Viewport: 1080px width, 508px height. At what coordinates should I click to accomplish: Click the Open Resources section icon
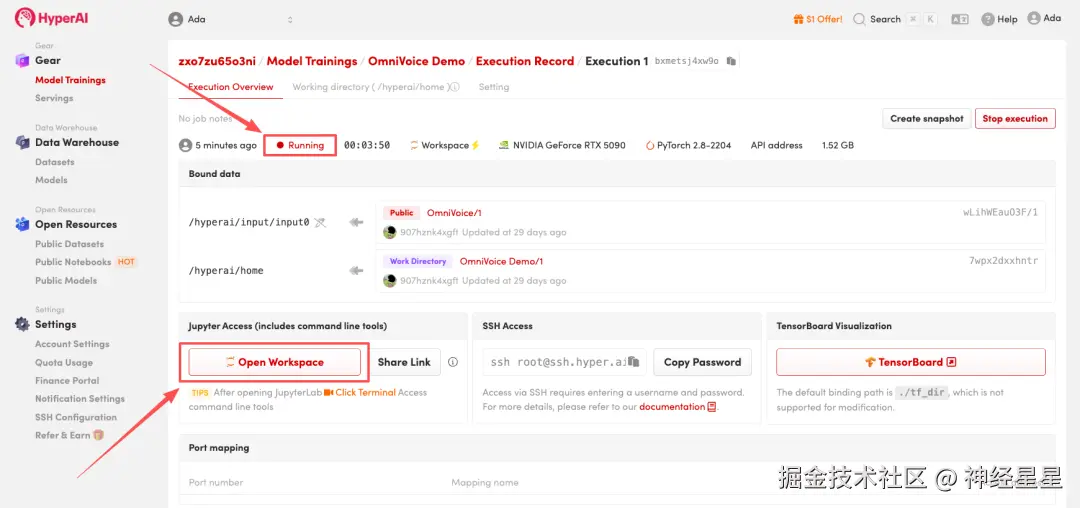tap(22, 224)
